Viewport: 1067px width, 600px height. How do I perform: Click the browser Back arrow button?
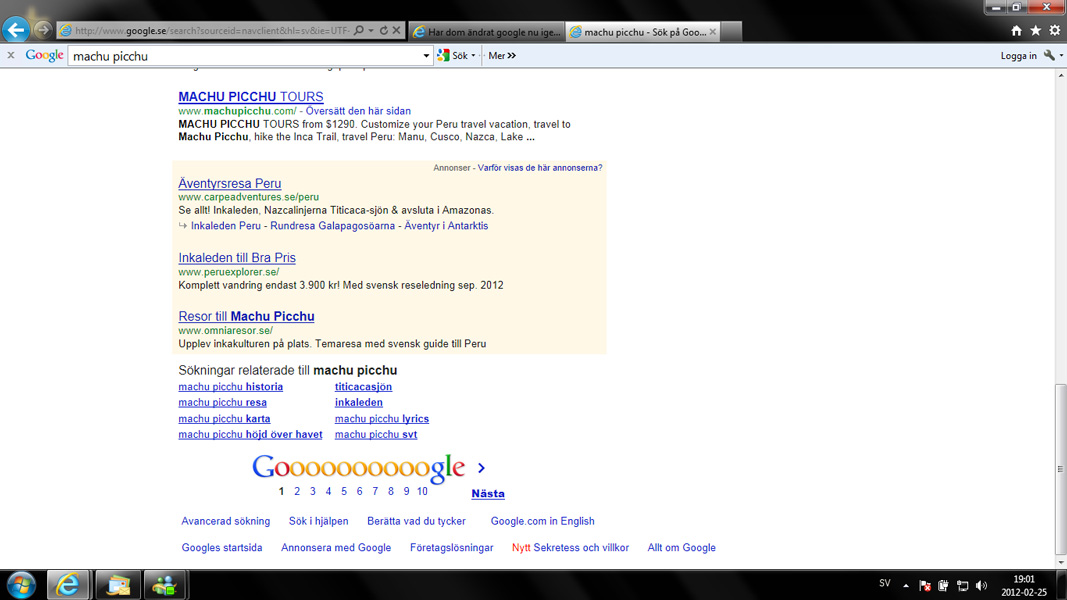16,30
